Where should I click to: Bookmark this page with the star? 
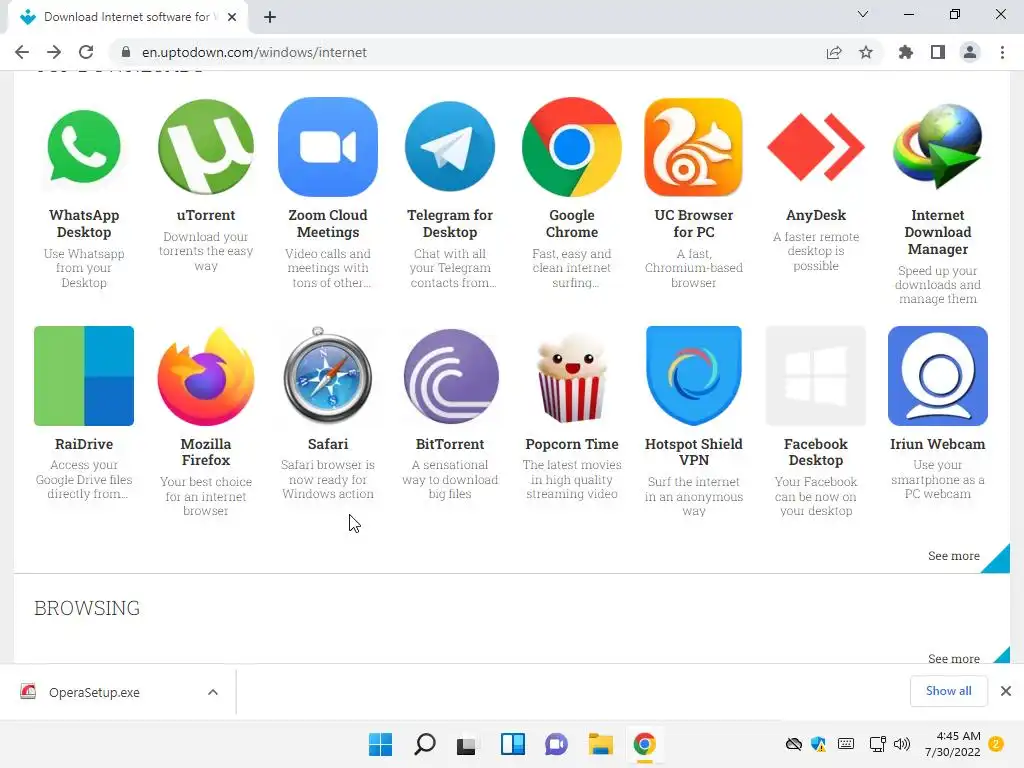click(x=866, y=52)
